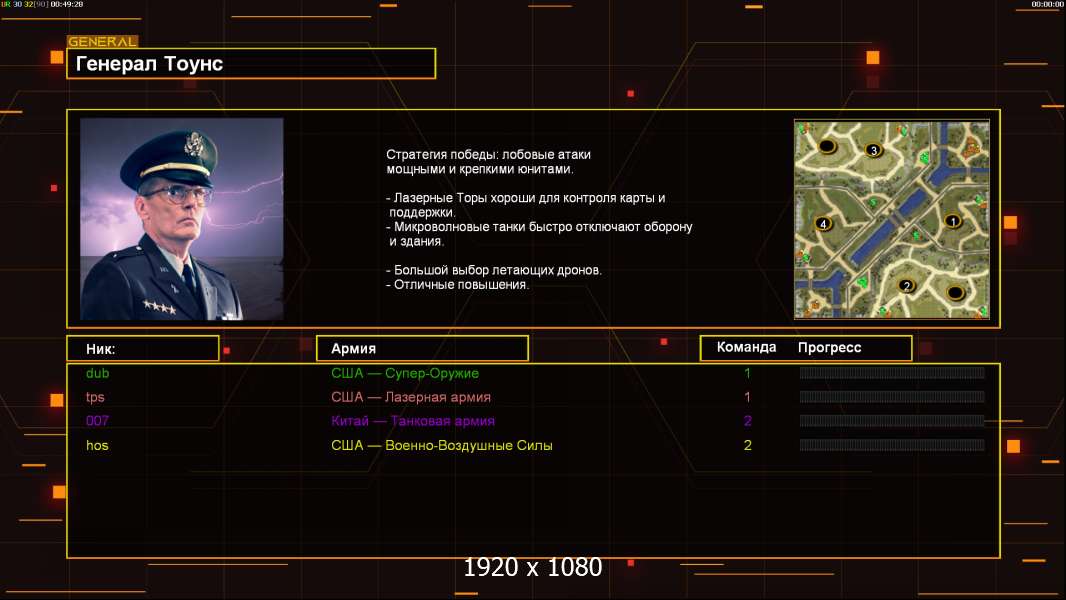Select the 'Команда' column header

(x=746, y=347)
